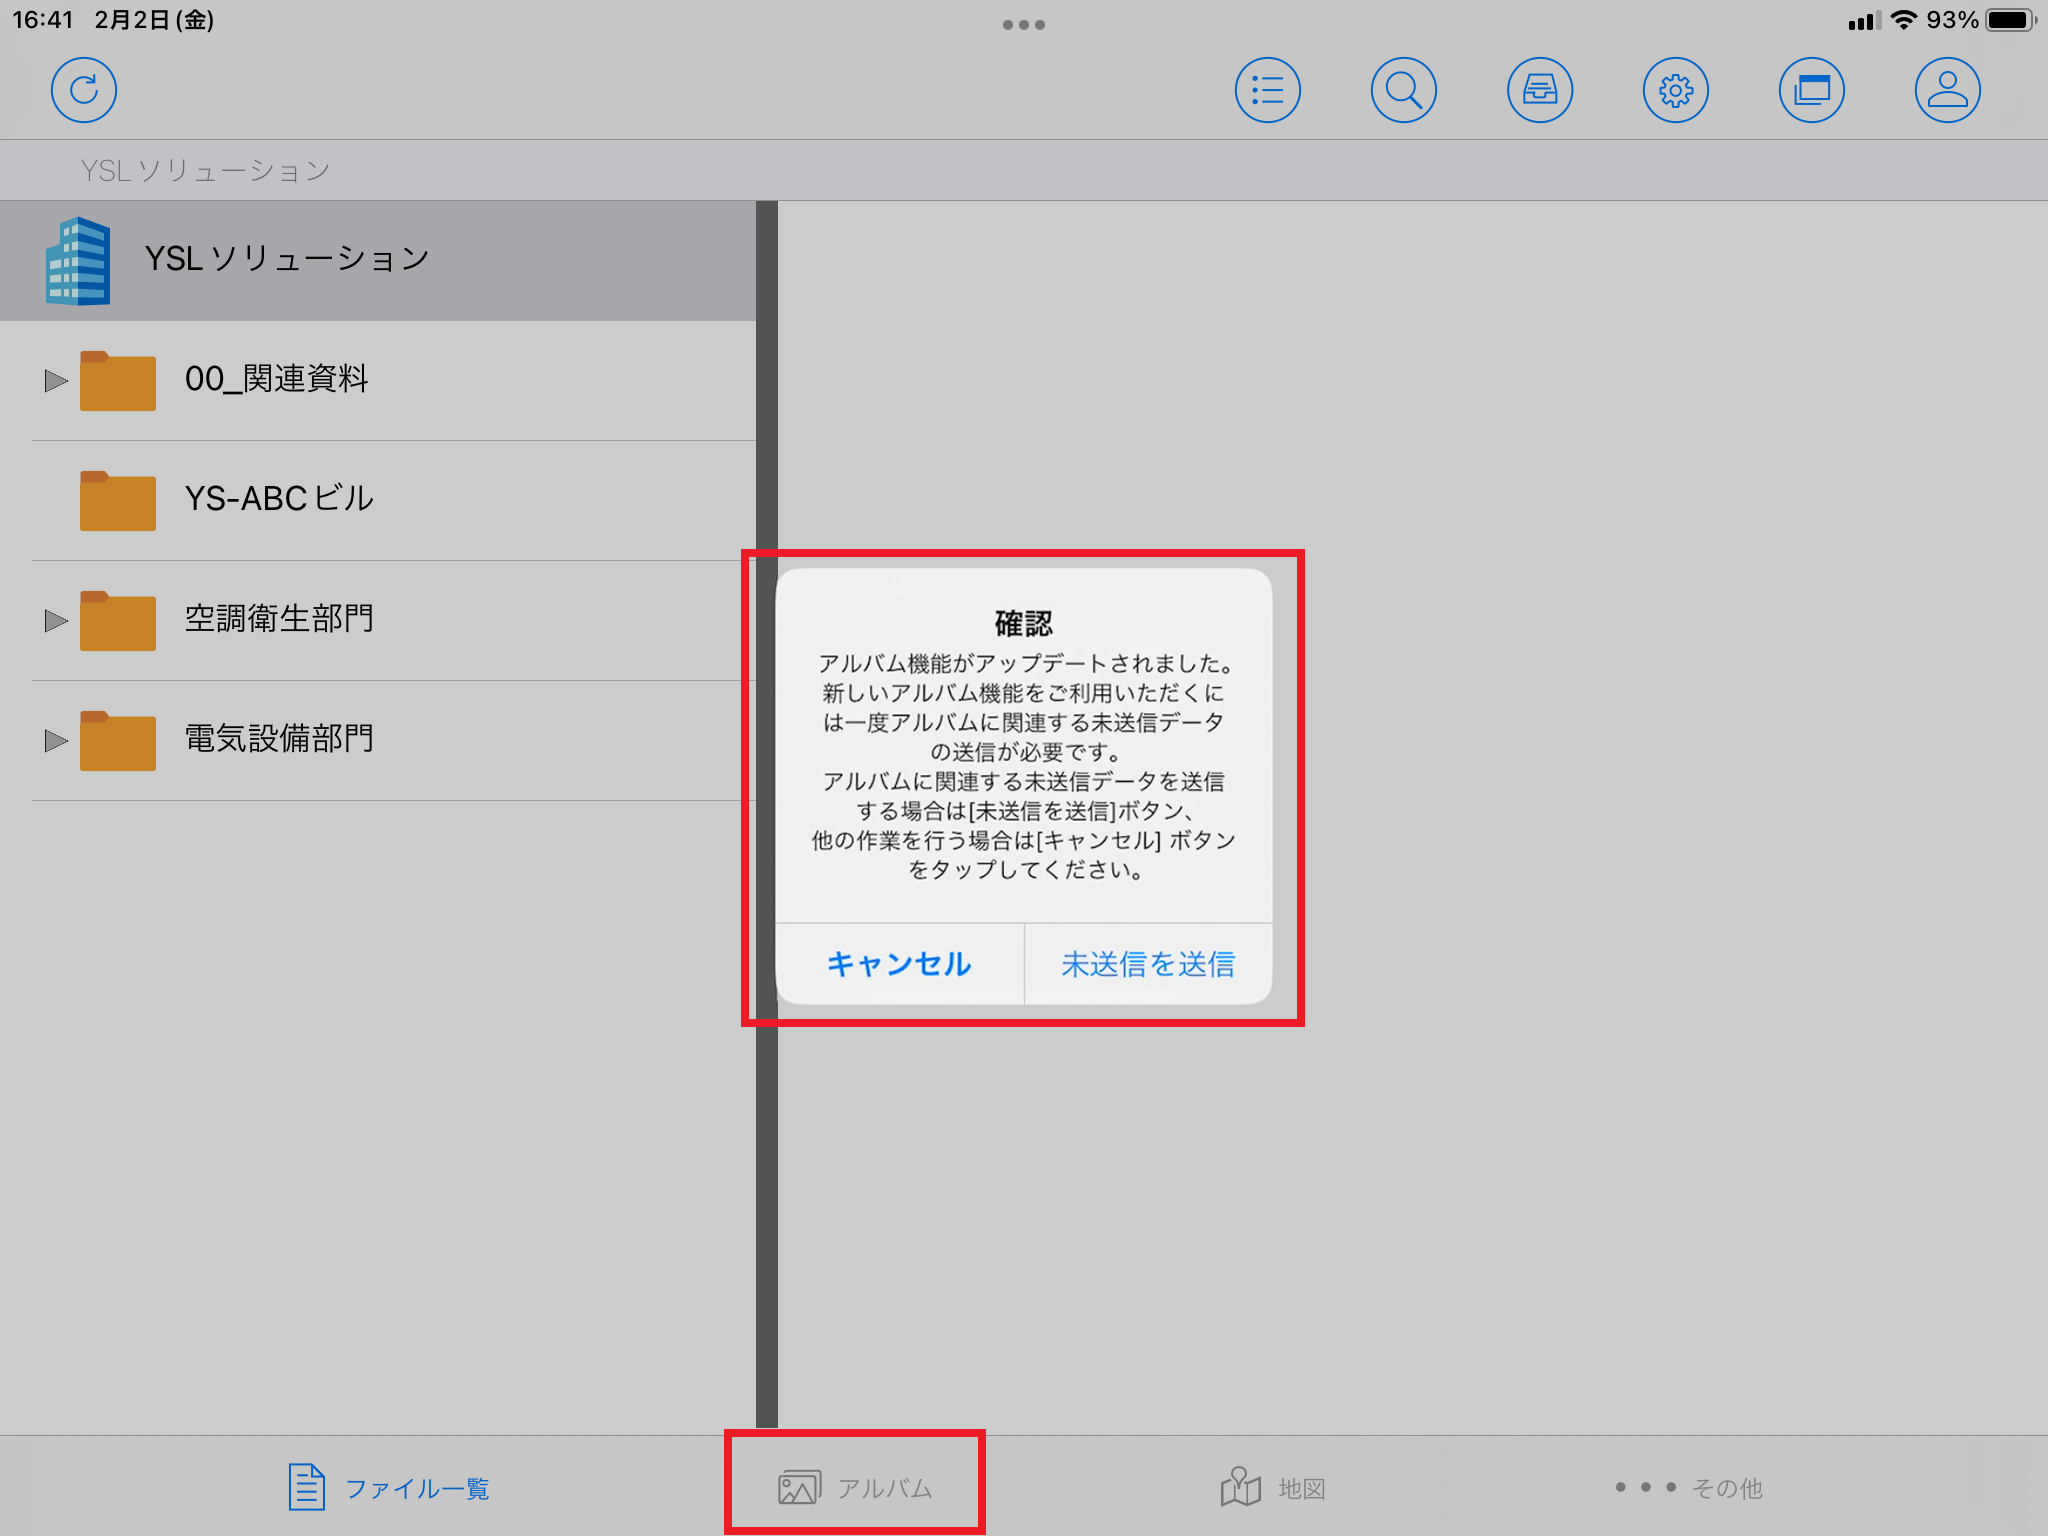
Task: Select the YSLソリューション root item
Action: click(288, 259)
